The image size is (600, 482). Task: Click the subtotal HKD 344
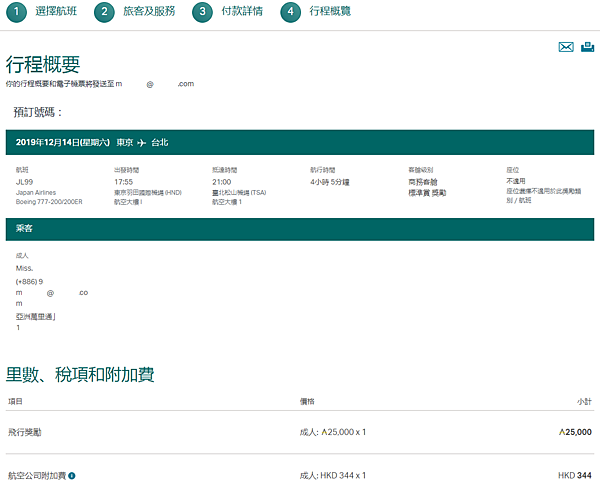pos(575,475)
